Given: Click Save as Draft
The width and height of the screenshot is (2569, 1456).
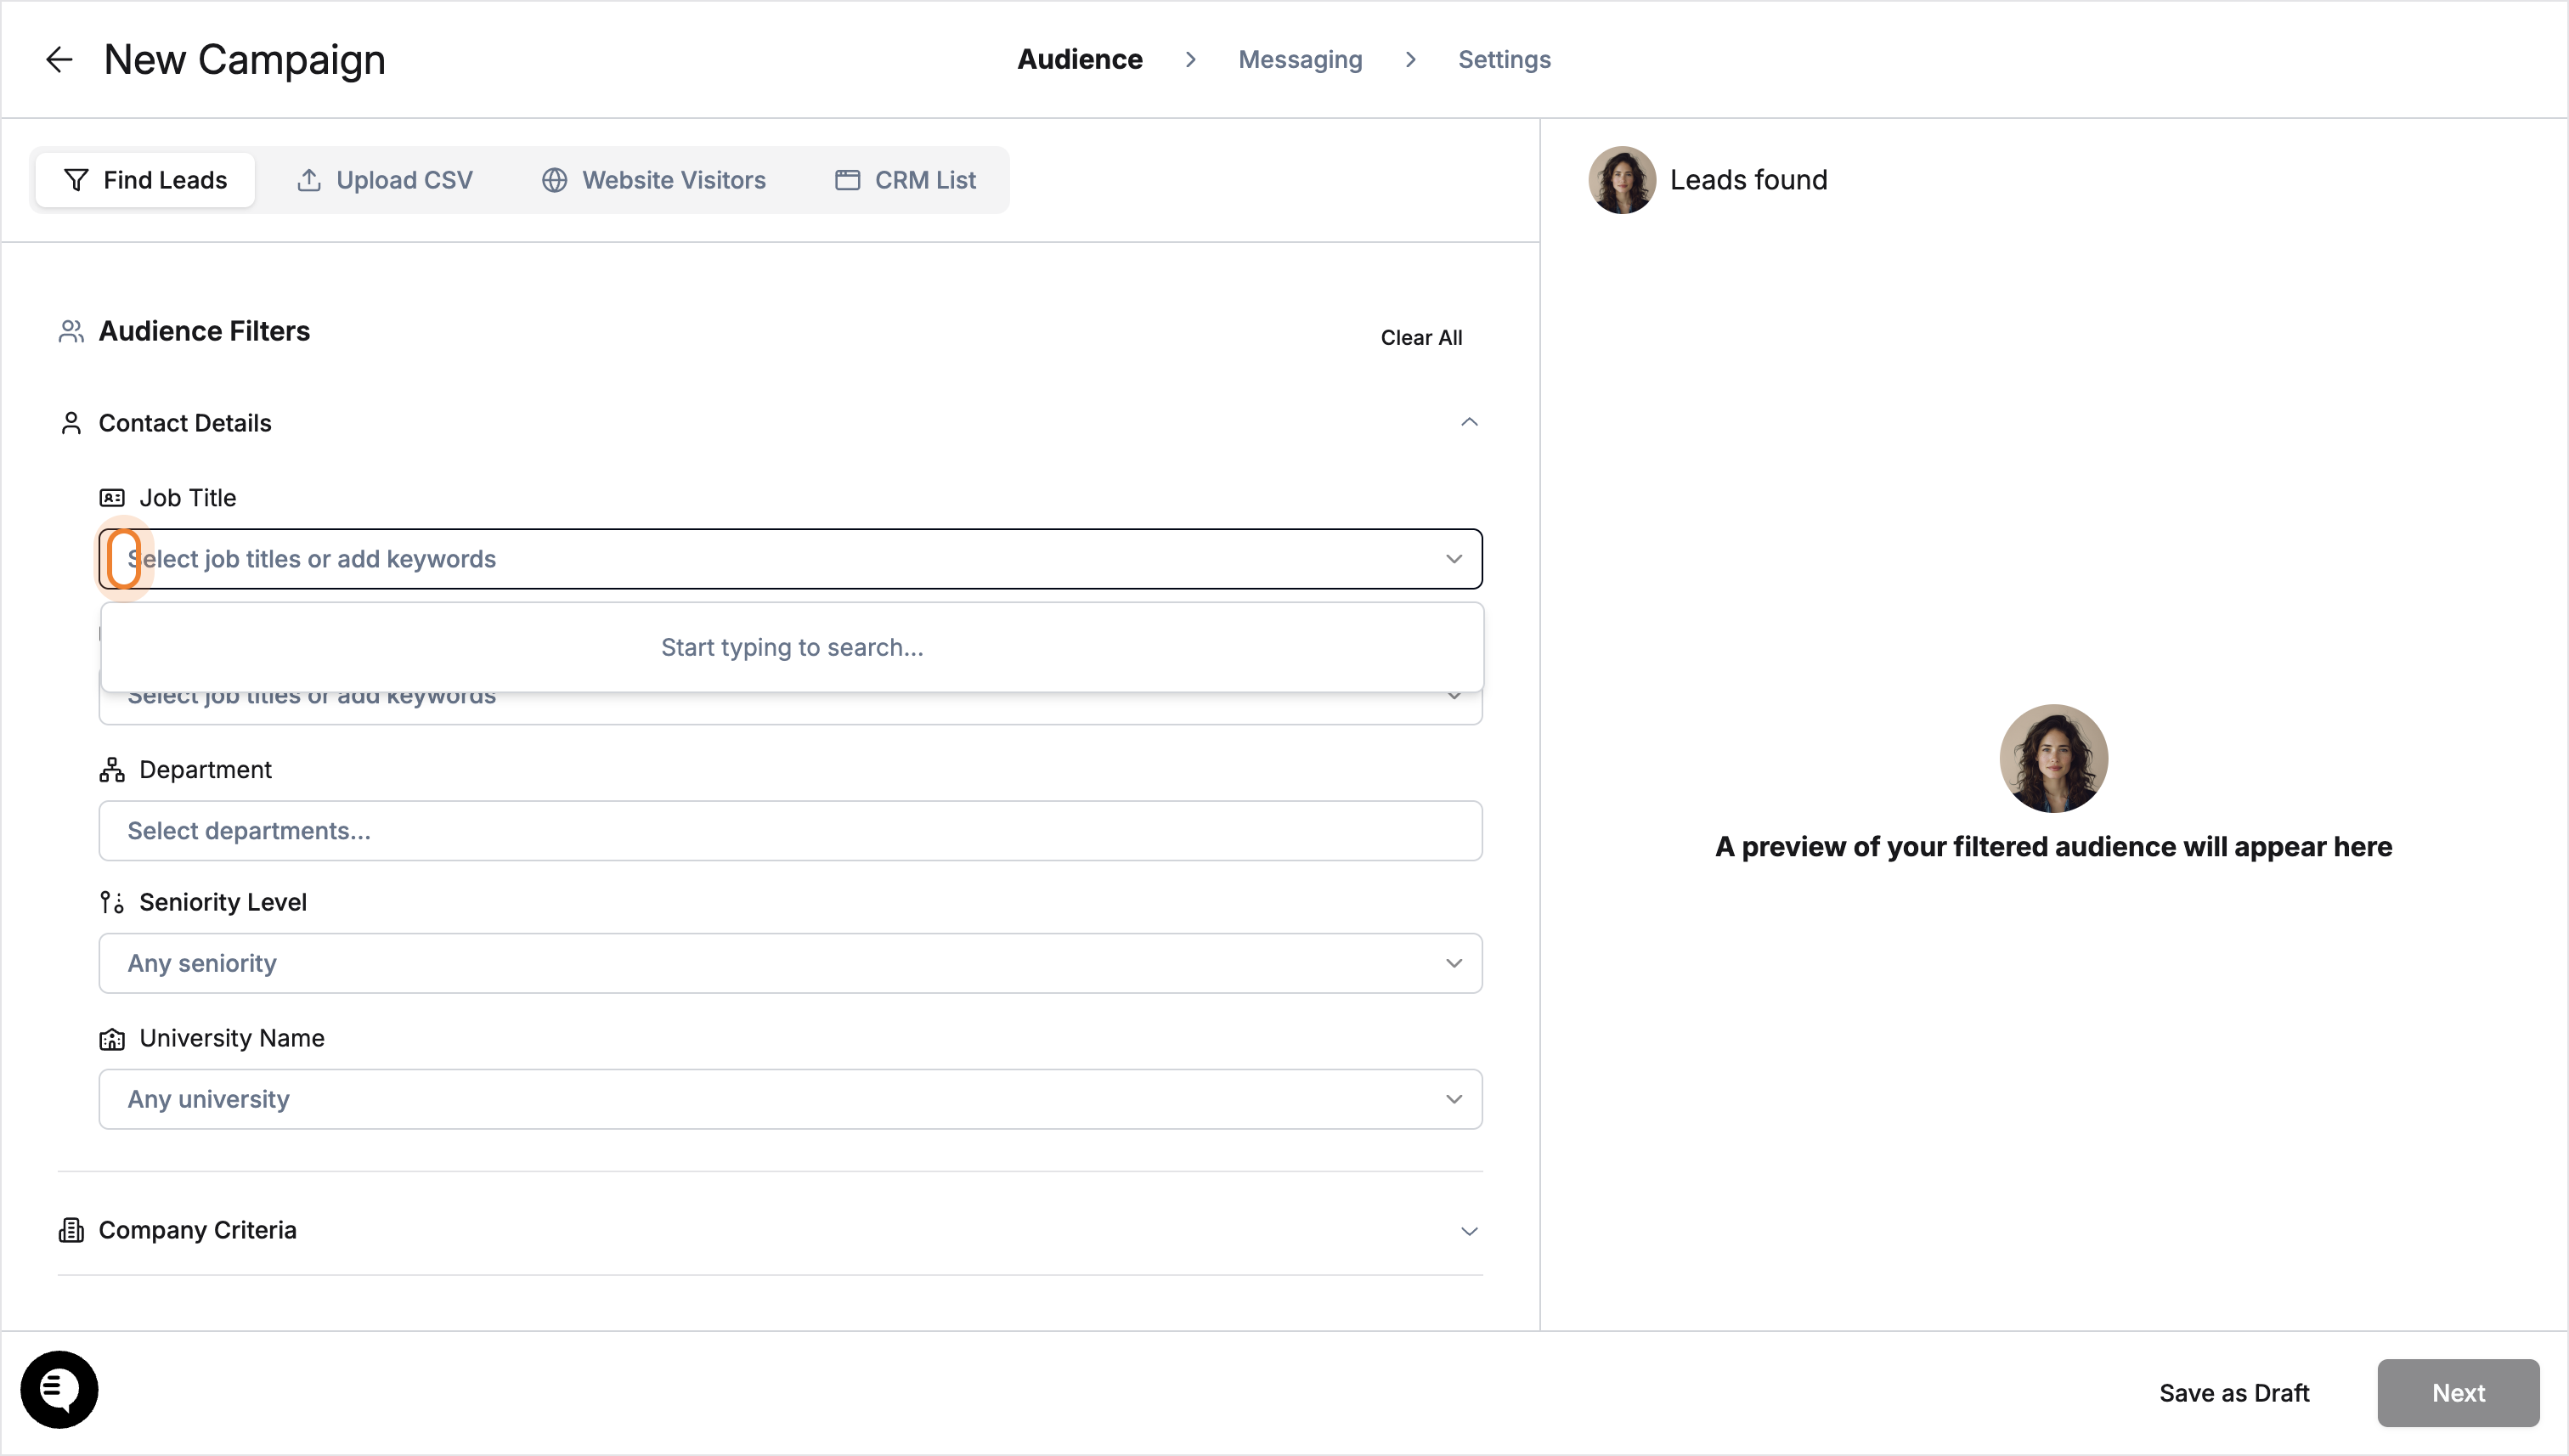Looking at the screenshot, I should [2234, 1393].
